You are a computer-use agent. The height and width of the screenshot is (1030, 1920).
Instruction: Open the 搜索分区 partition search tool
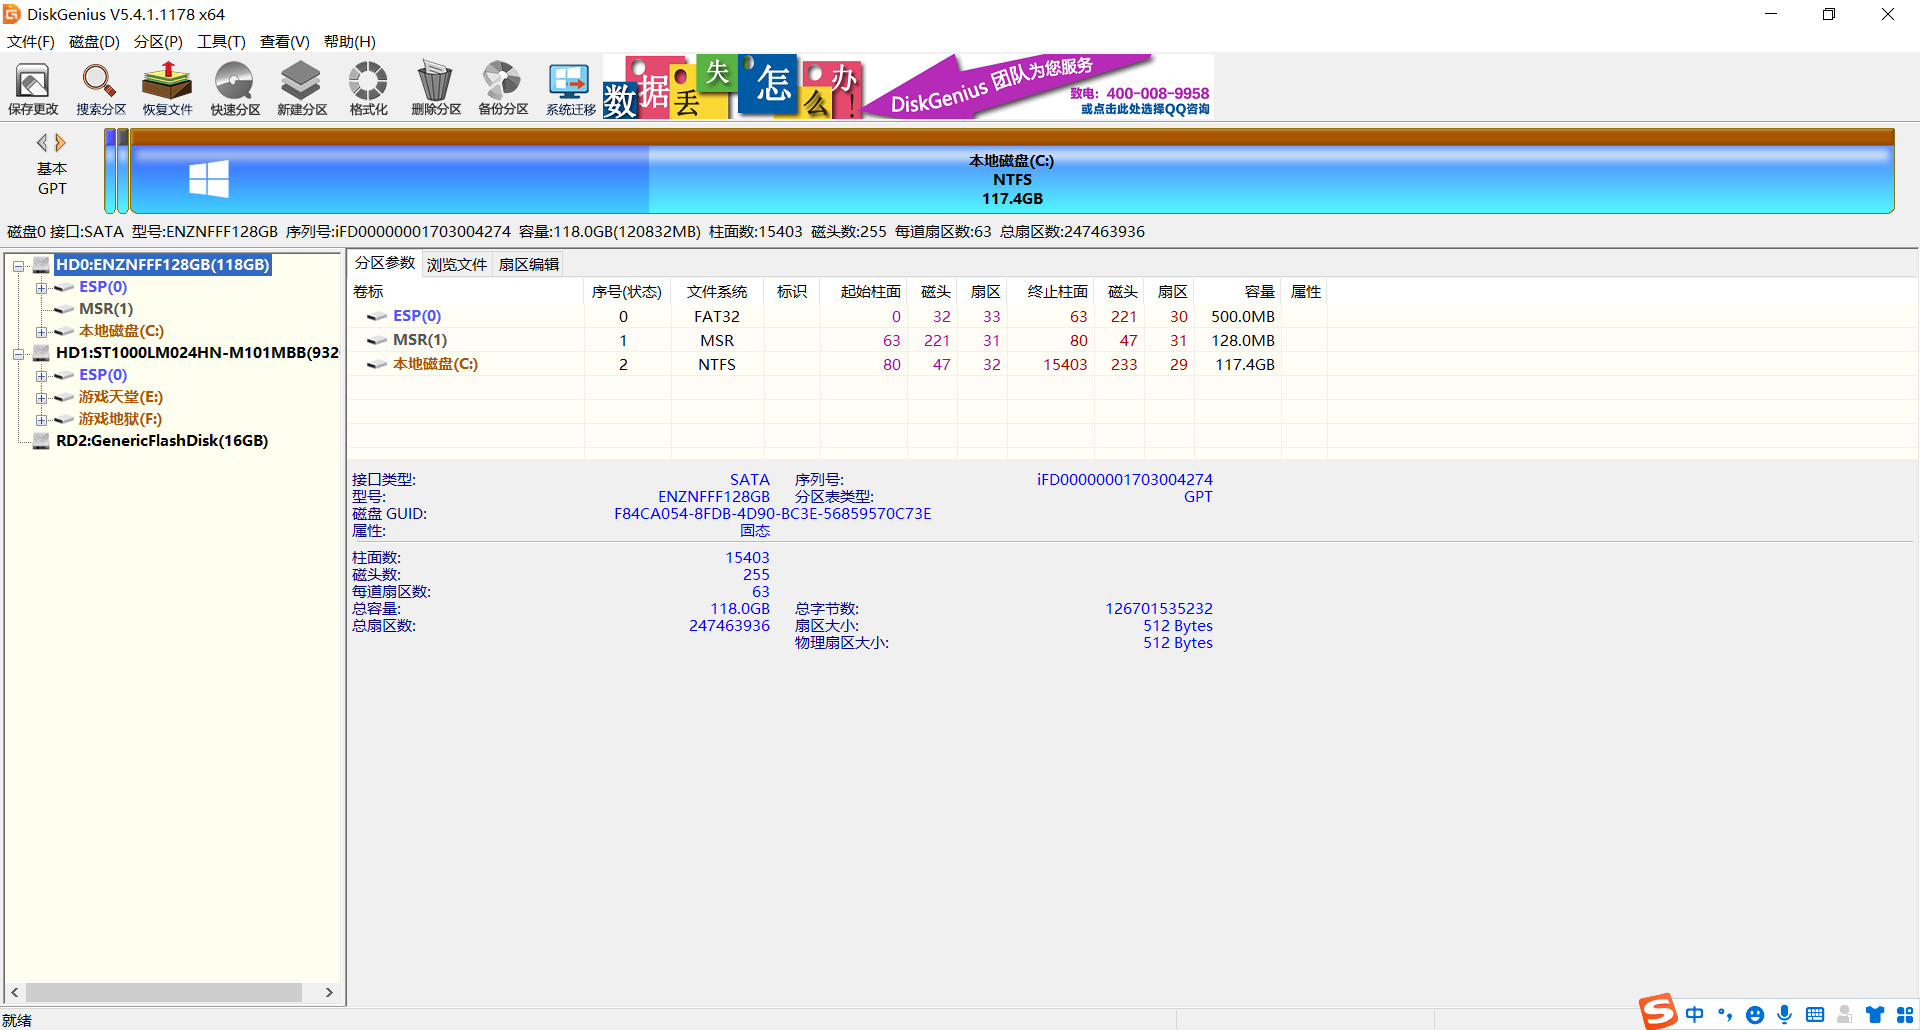[101, 89]
